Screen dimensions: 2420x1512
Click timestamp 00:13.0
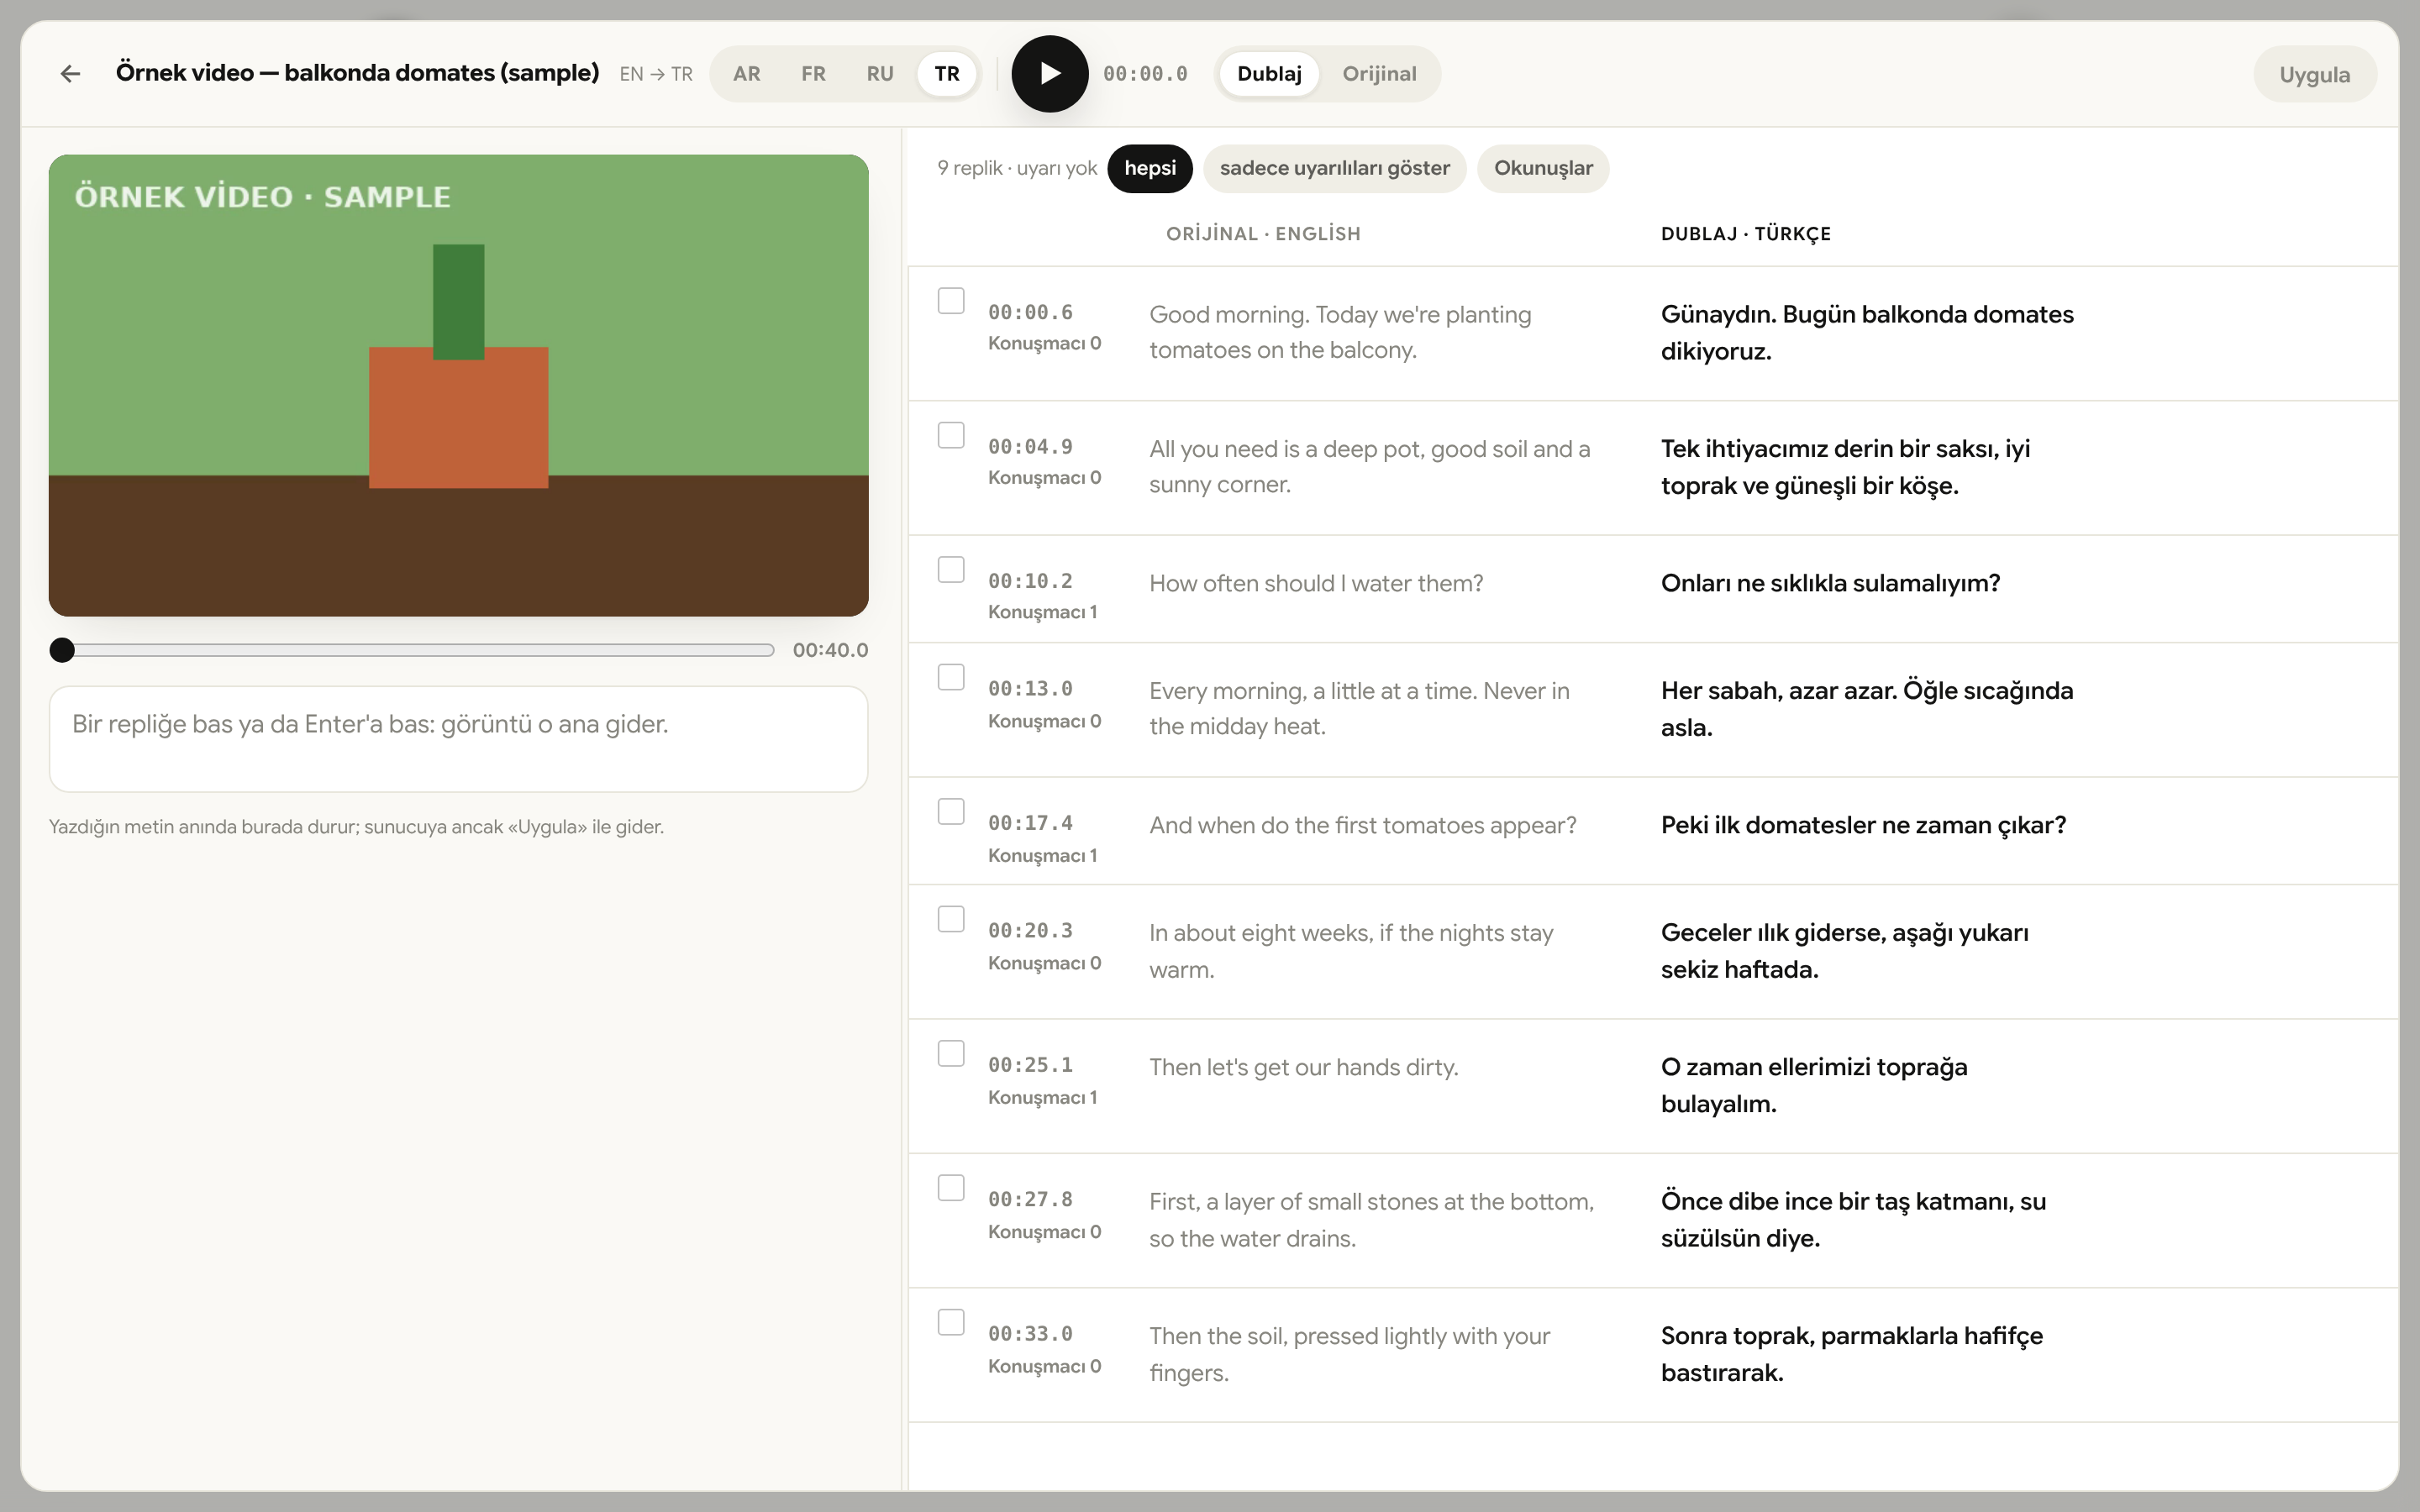(1030, 689)
